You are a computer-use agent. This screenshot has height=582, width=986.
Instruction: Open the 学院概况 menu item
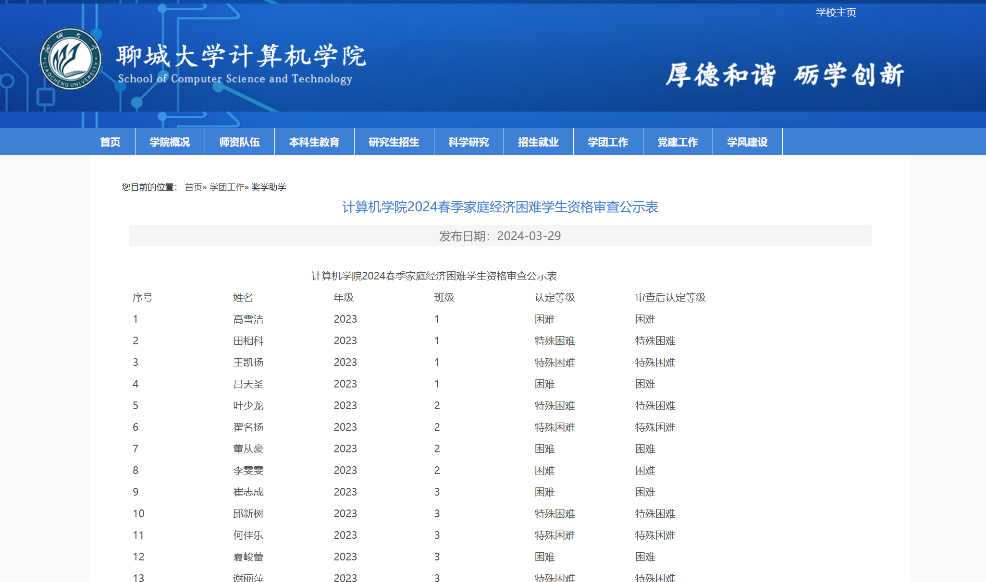169,142
